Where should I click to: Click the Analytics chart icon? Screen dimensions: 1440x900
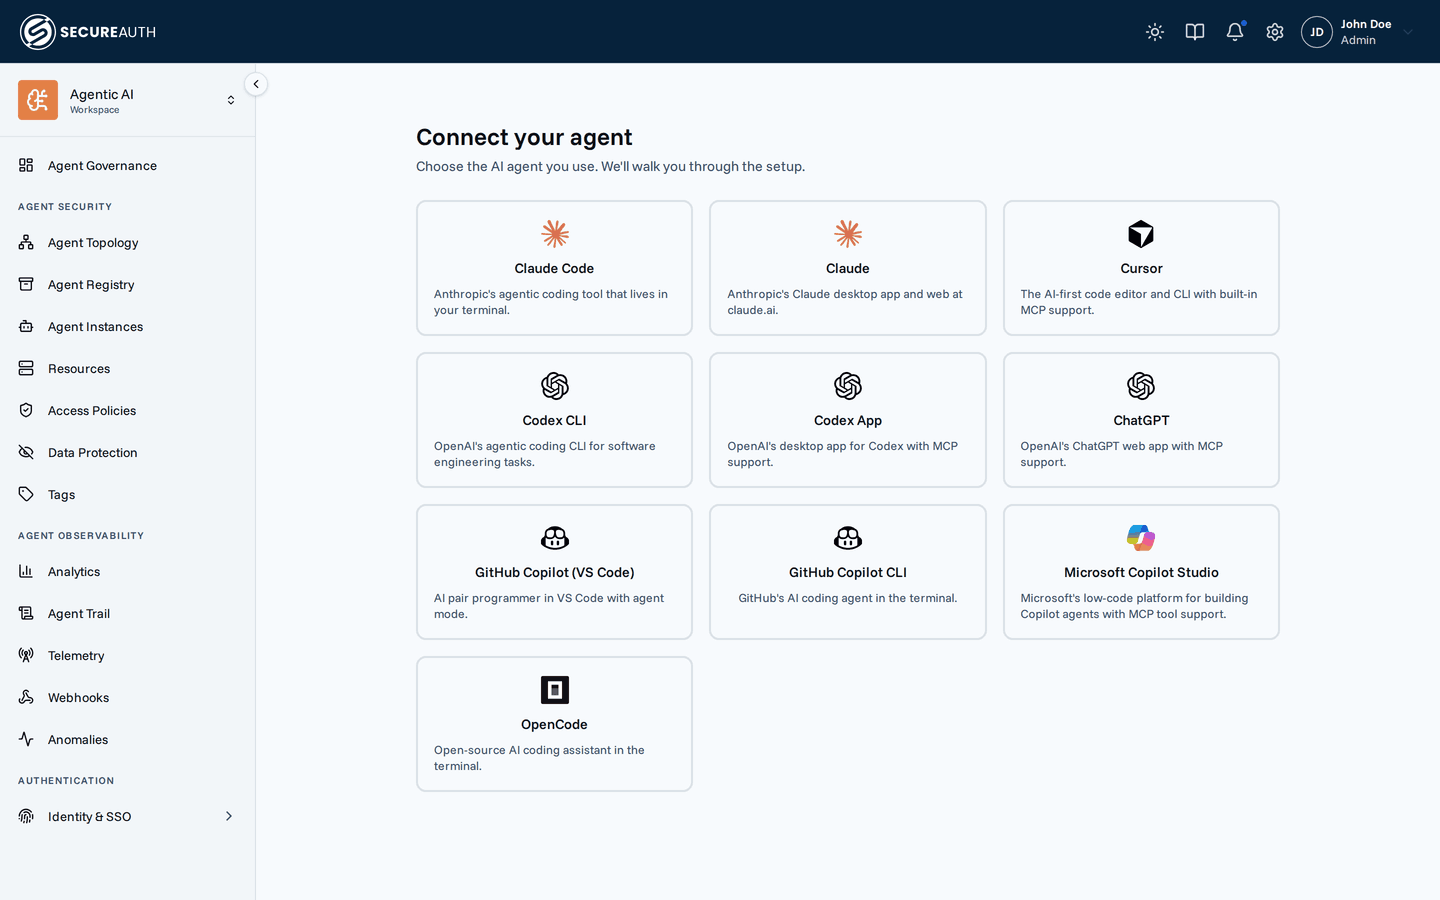click(x=26, y=571)
